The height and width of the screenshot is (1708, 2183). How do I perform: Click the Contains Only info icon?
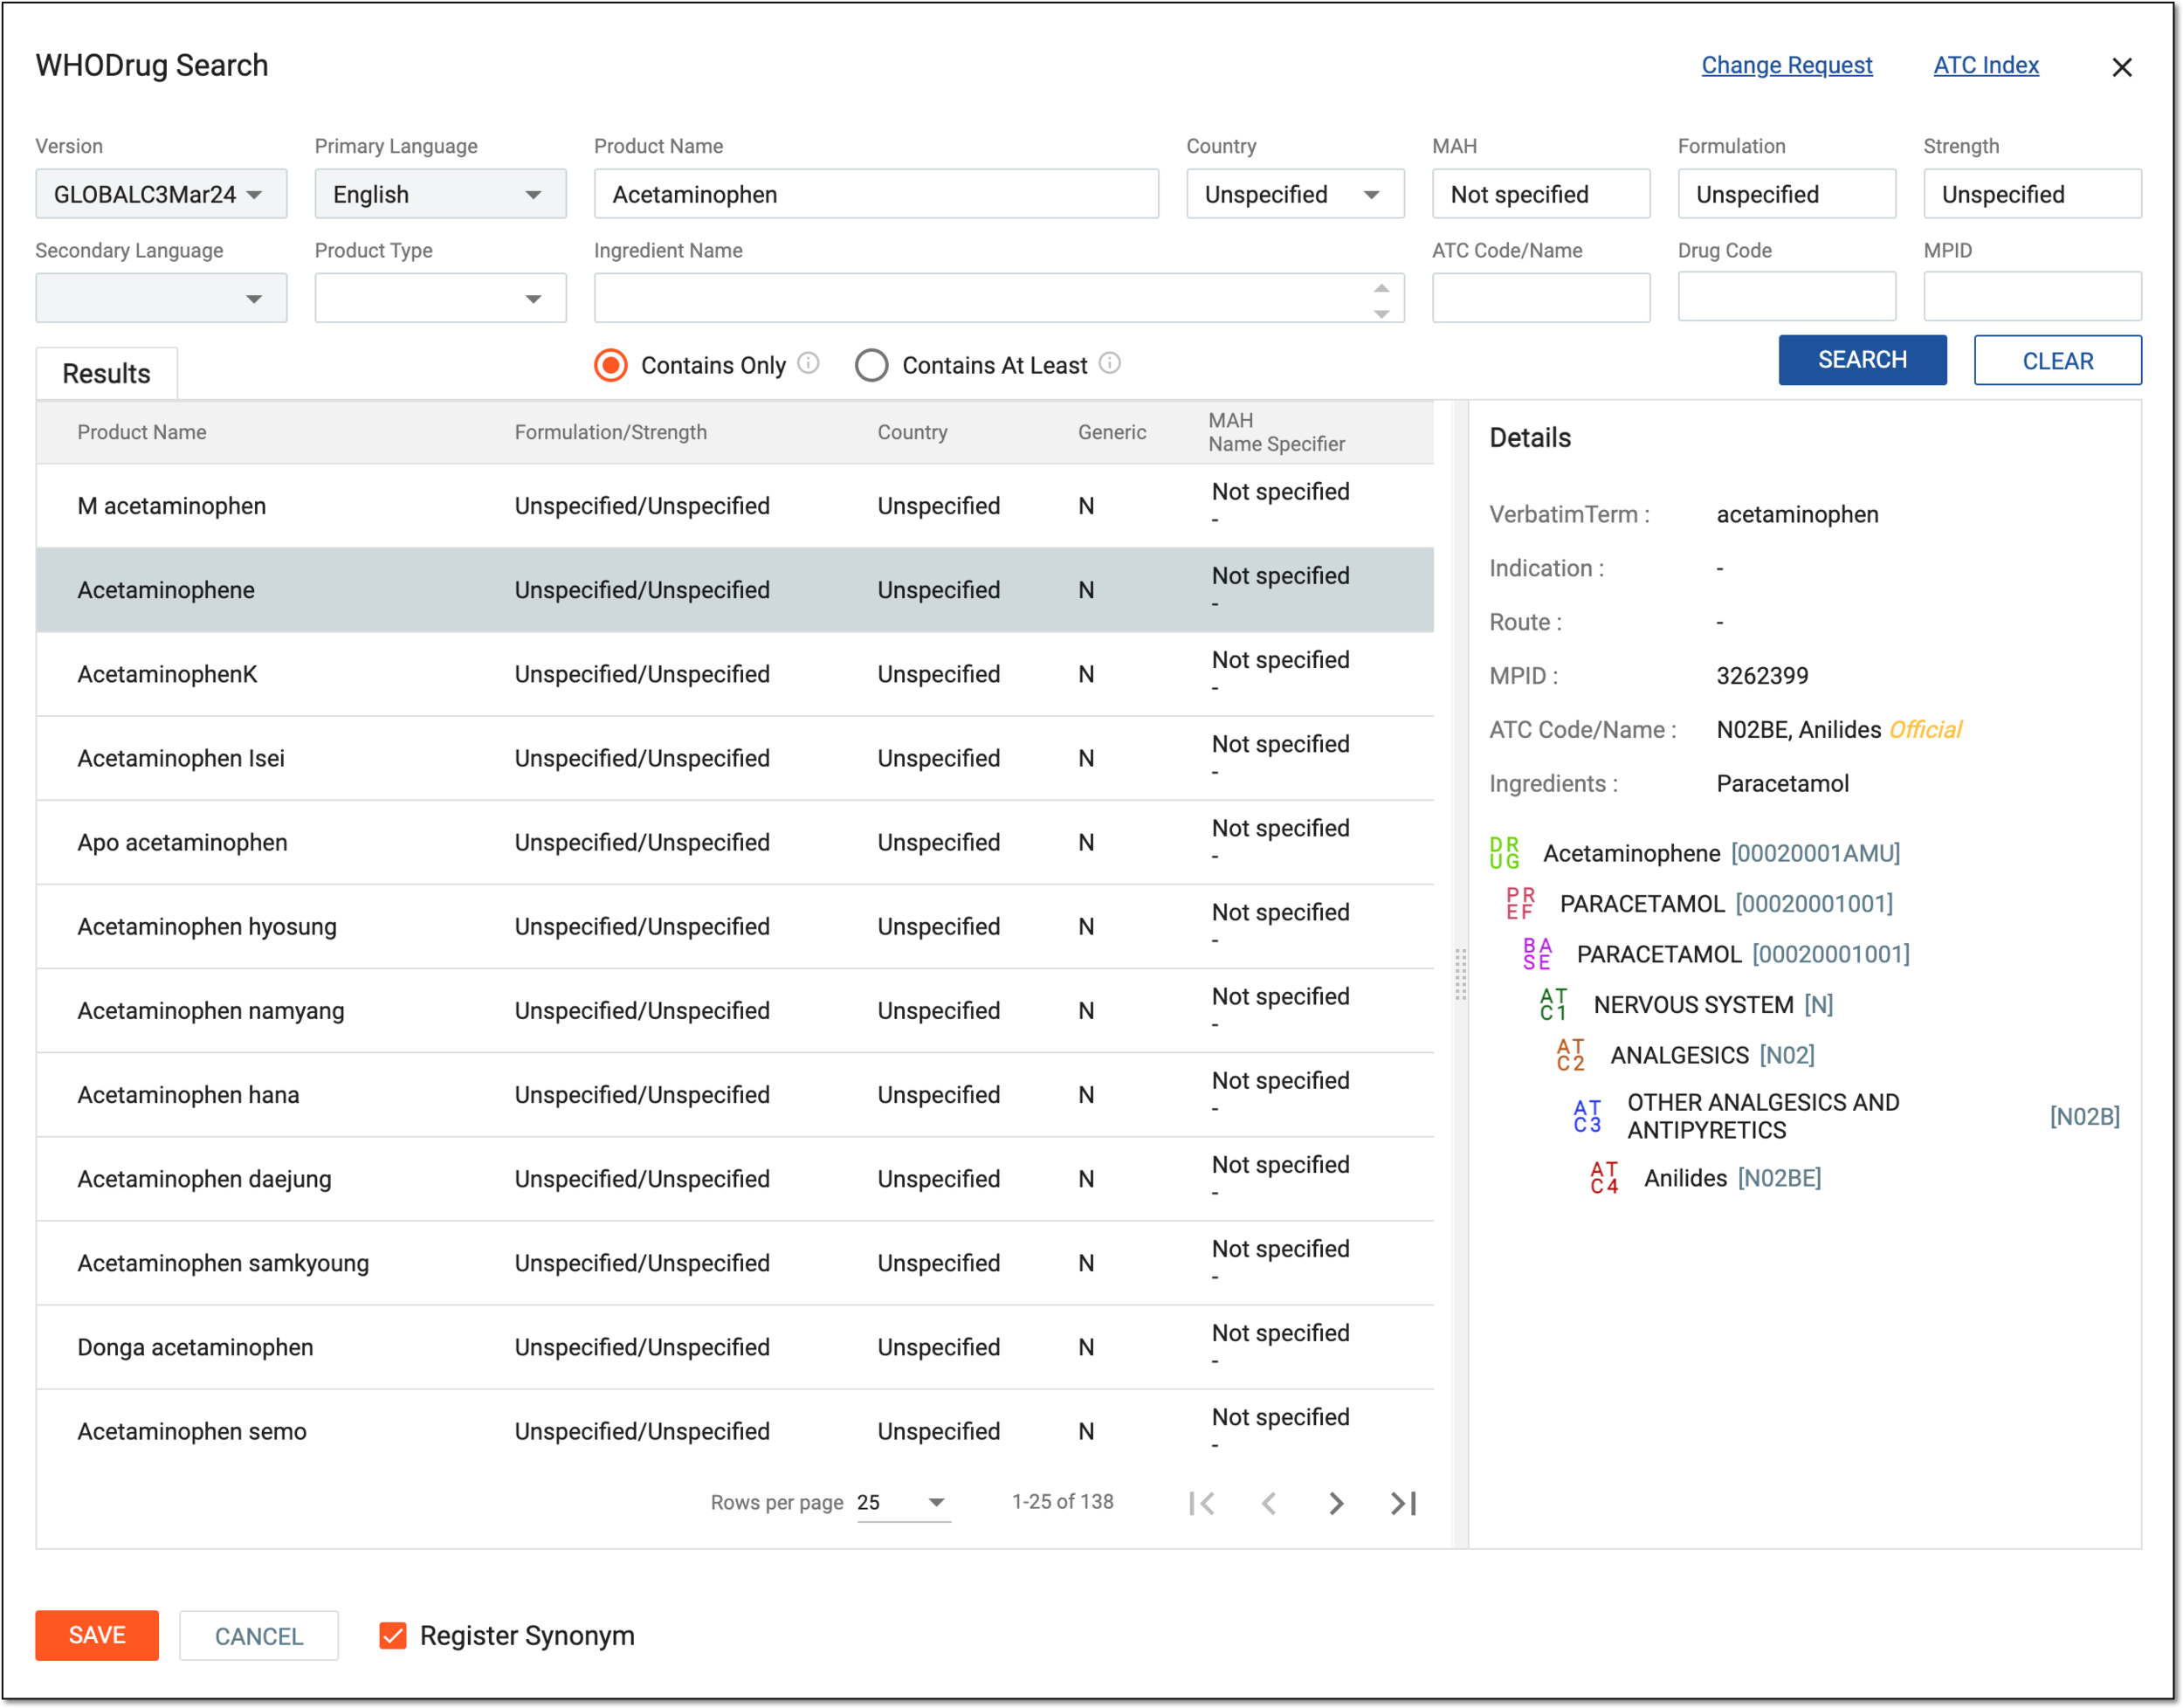(809, 363)
